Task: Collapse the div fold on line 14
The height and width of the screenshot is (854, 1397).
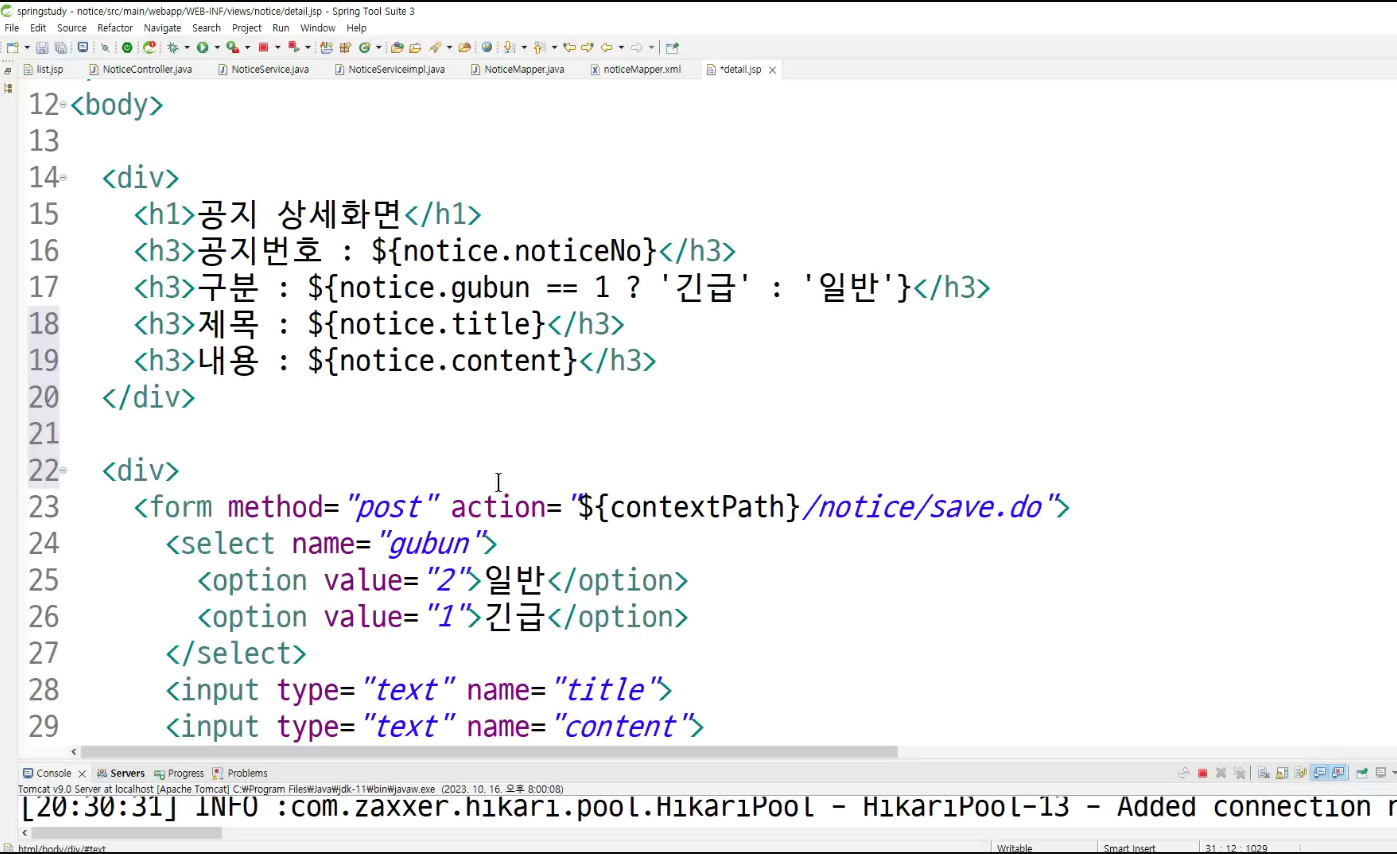Action: point(63,178)
